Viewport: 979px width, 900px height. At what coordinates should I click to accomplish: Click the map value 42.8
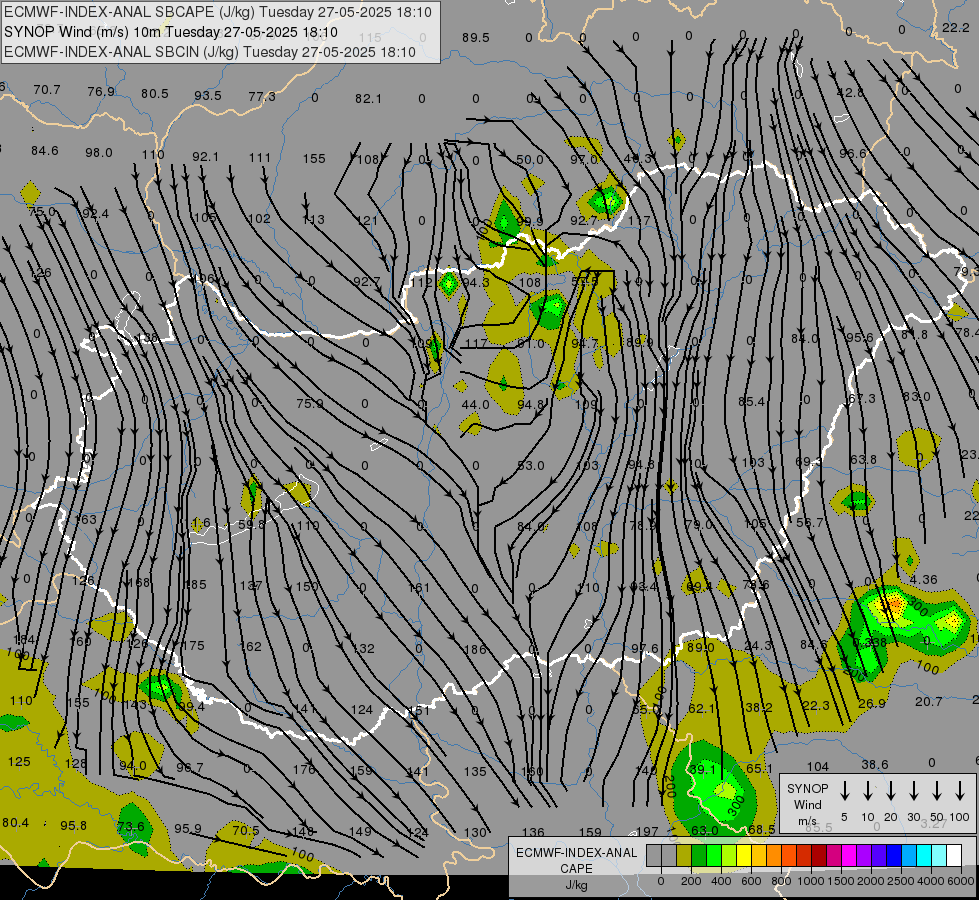pos(850,92)
